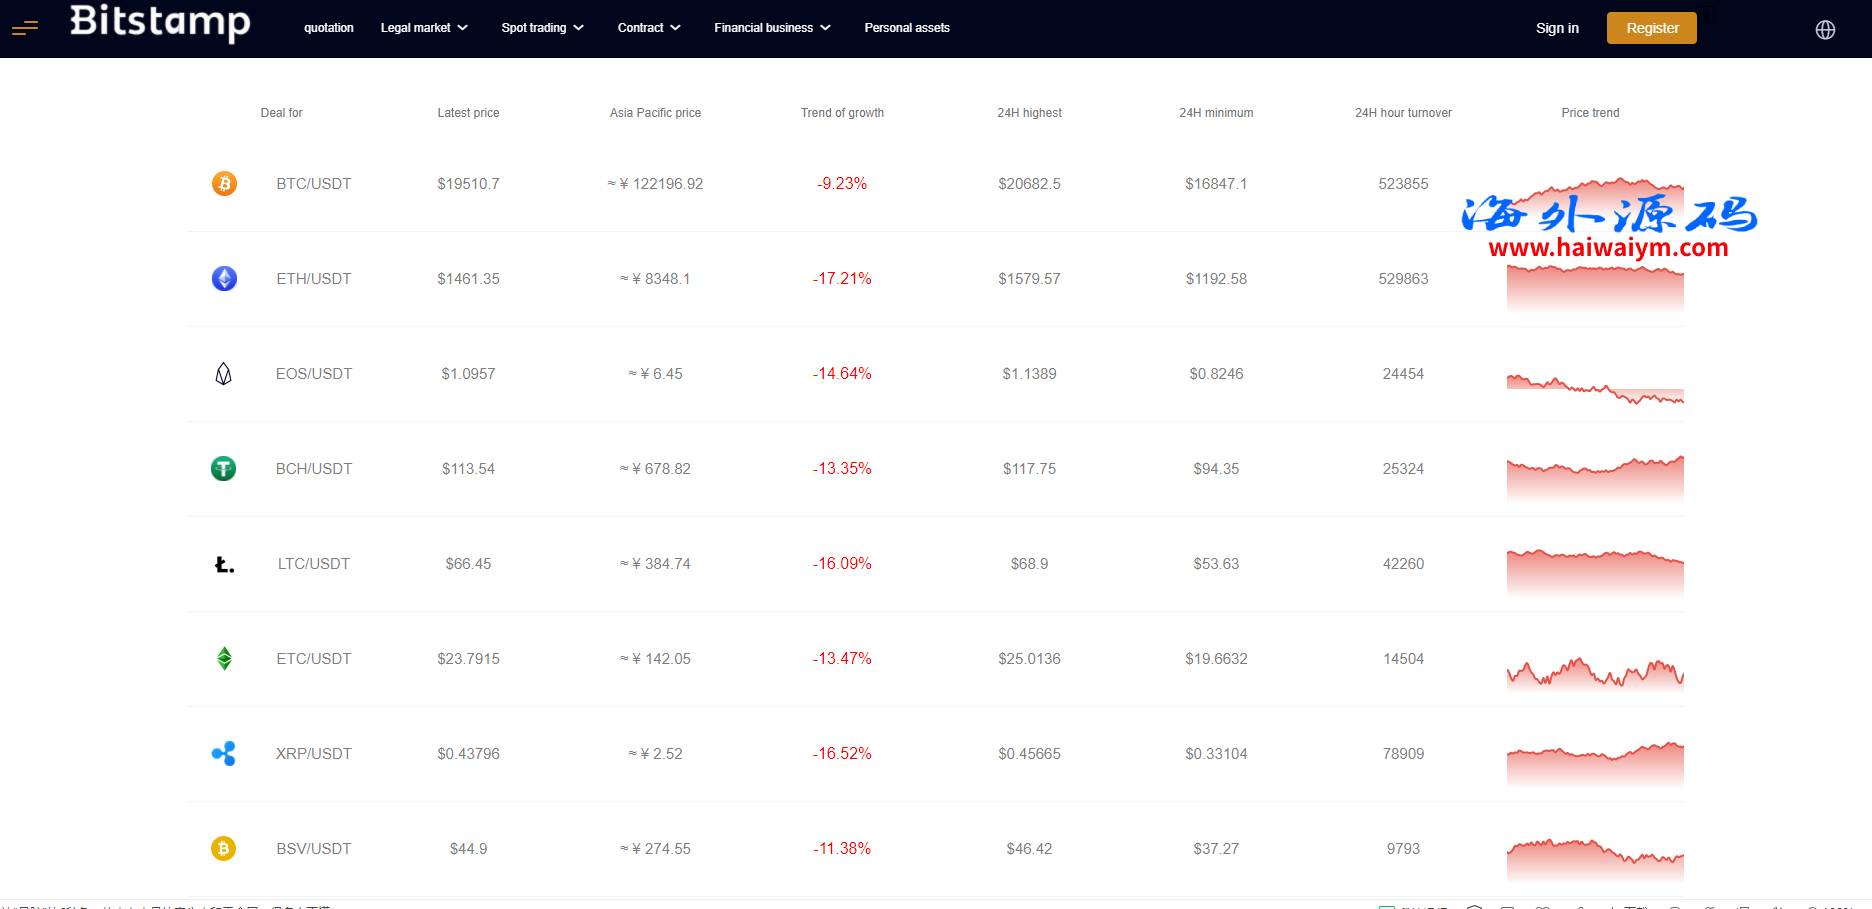The width and height of the screenshot is (1872, 909).
Task: Click the Ethereum coin icon
Action: (x=224, y=279)
